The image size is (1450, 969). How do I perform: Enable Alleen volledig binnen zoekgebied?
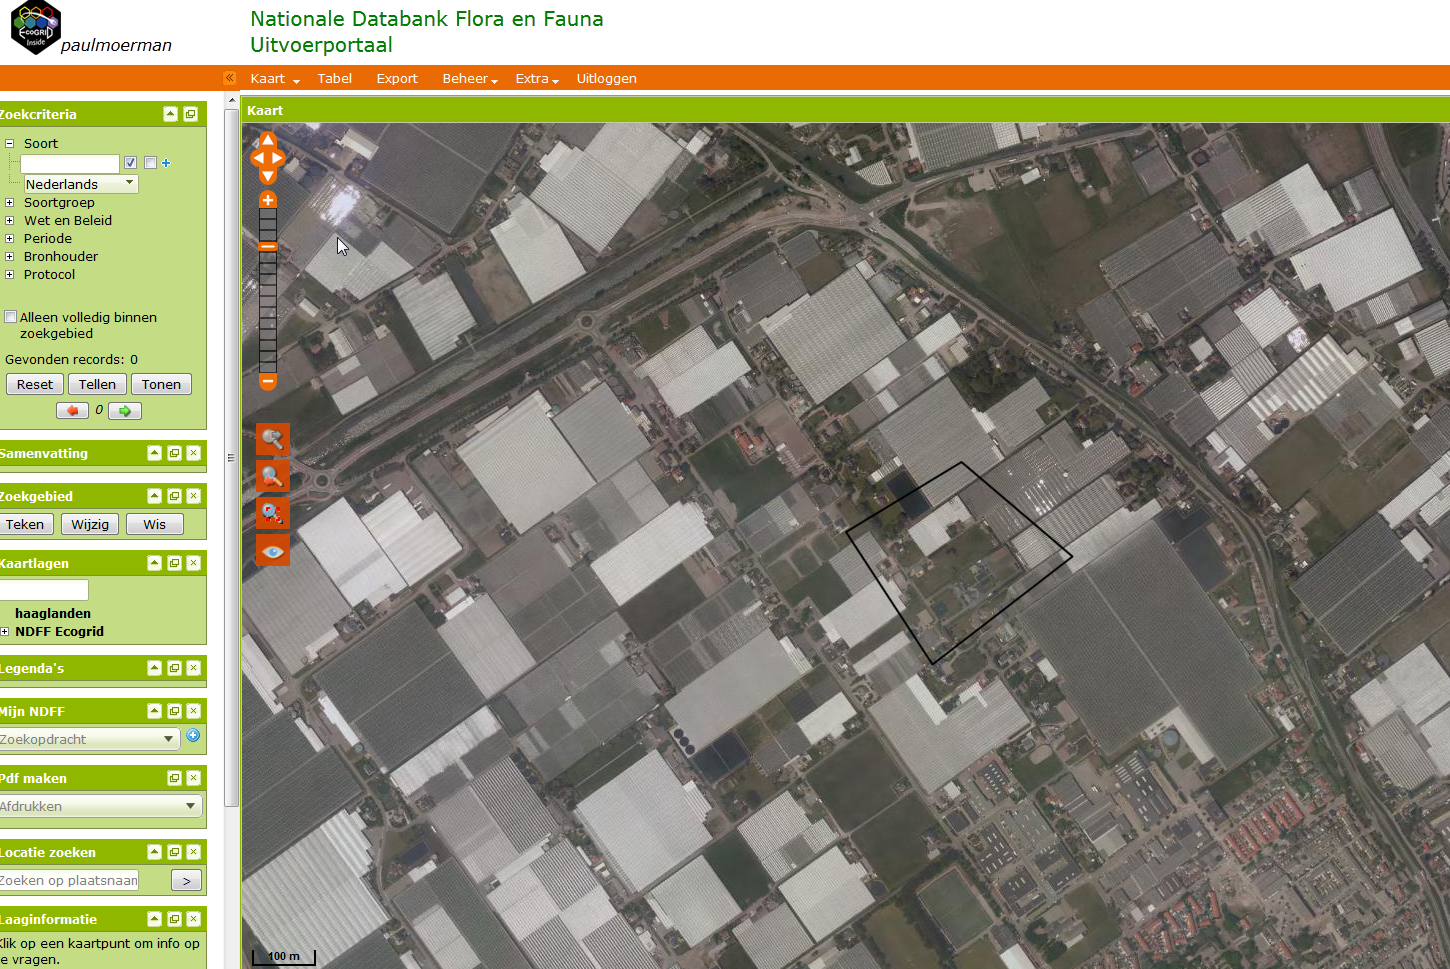(11, 317)
